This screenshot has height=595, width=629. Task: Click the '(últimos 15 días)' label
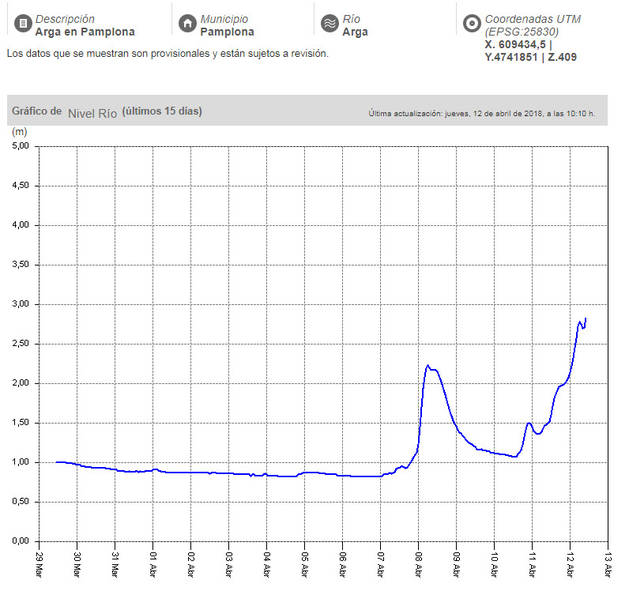162,111
